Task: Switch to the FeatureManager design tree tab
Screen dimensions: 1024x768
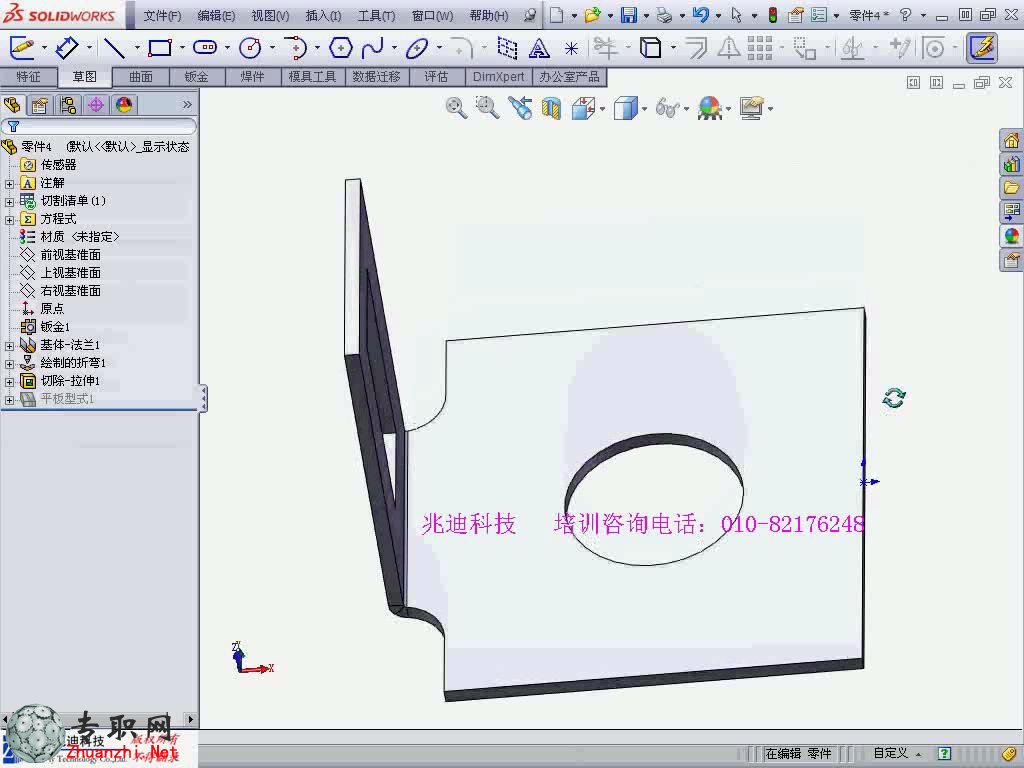Action: [x=12, y=104]
